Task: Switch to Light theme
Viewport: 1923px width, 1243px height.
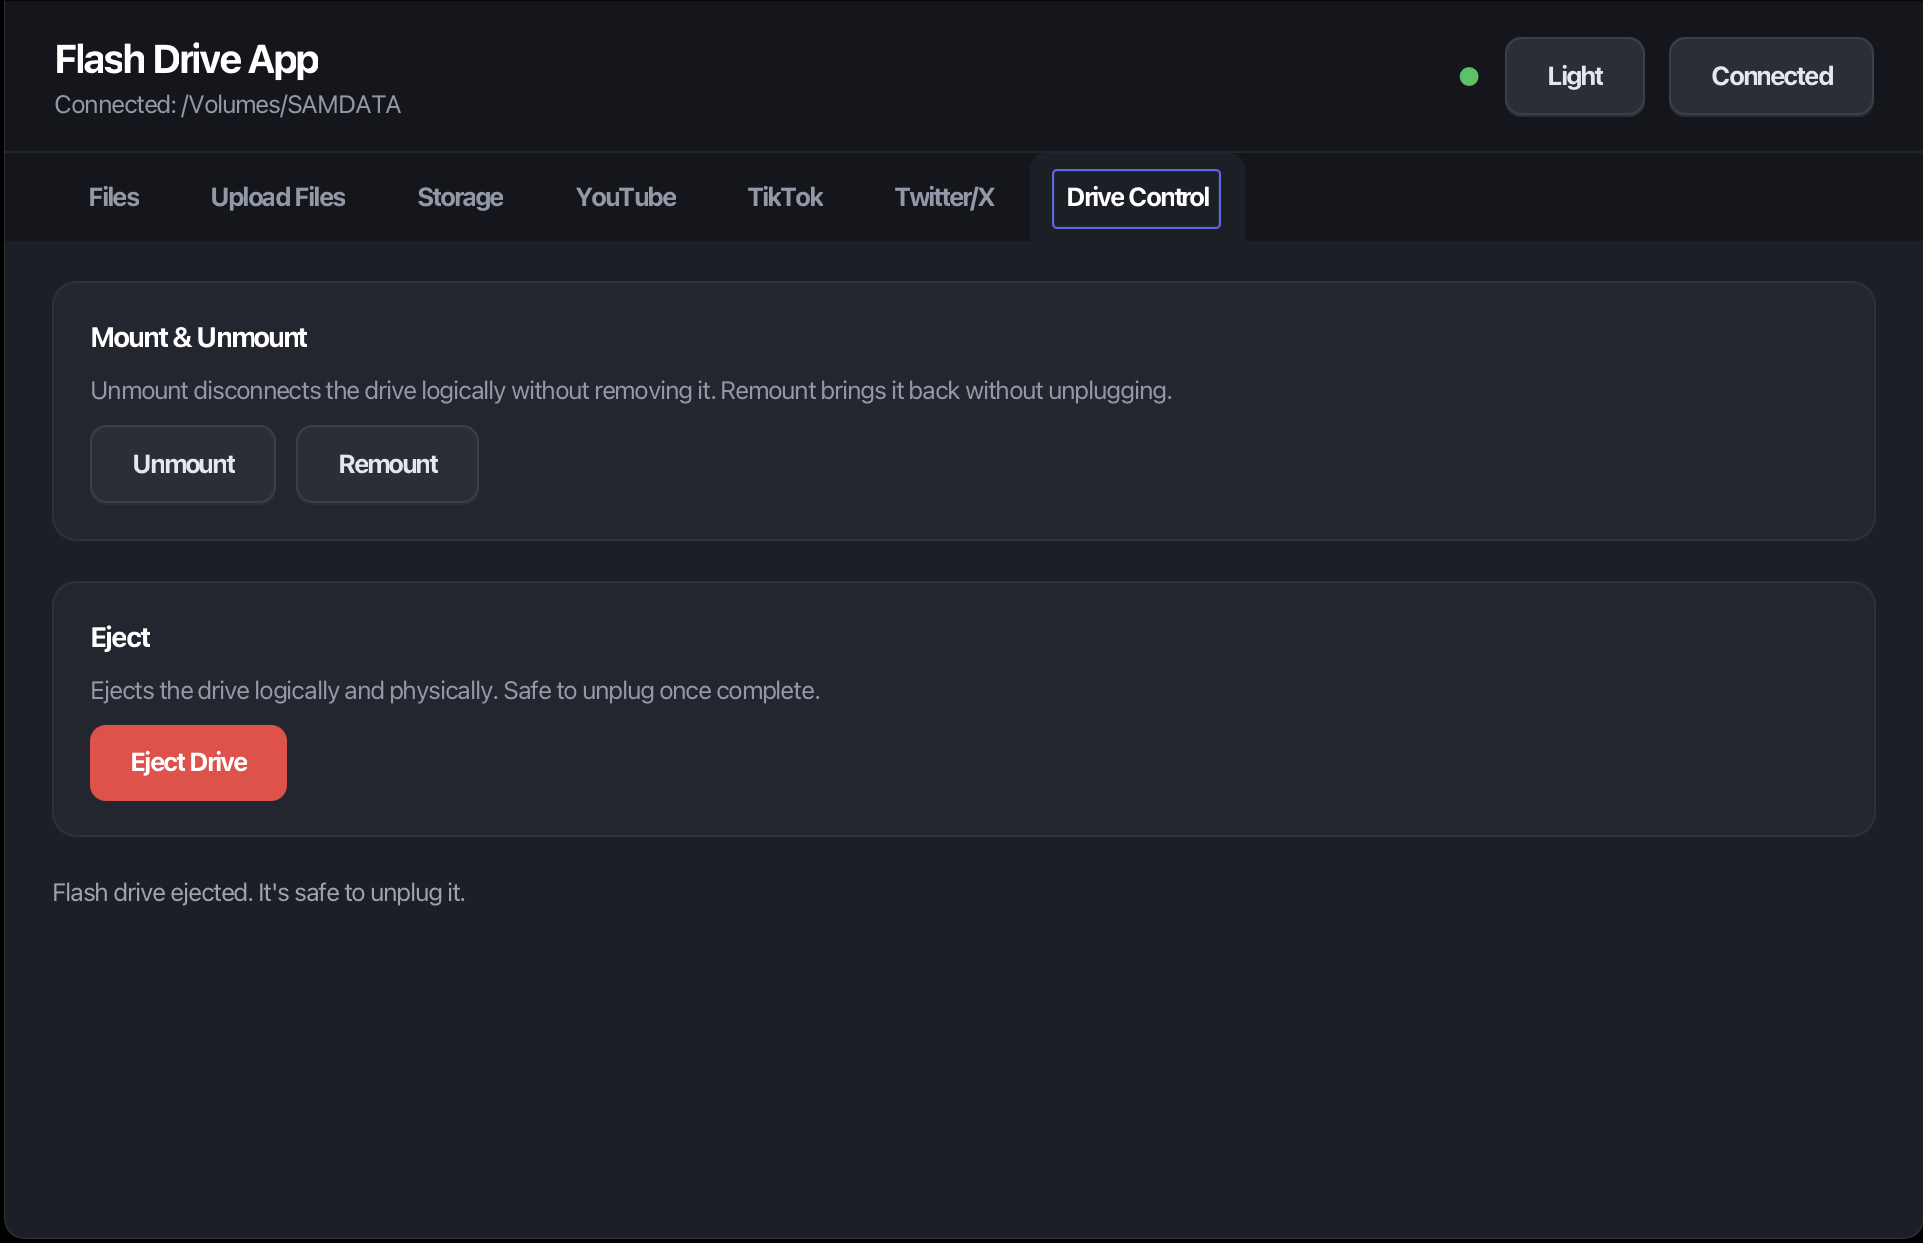Action: [x=1575, y=77]
